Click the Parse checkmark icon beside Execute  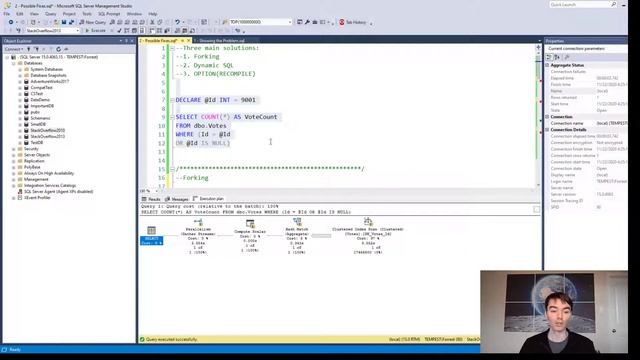119,31
